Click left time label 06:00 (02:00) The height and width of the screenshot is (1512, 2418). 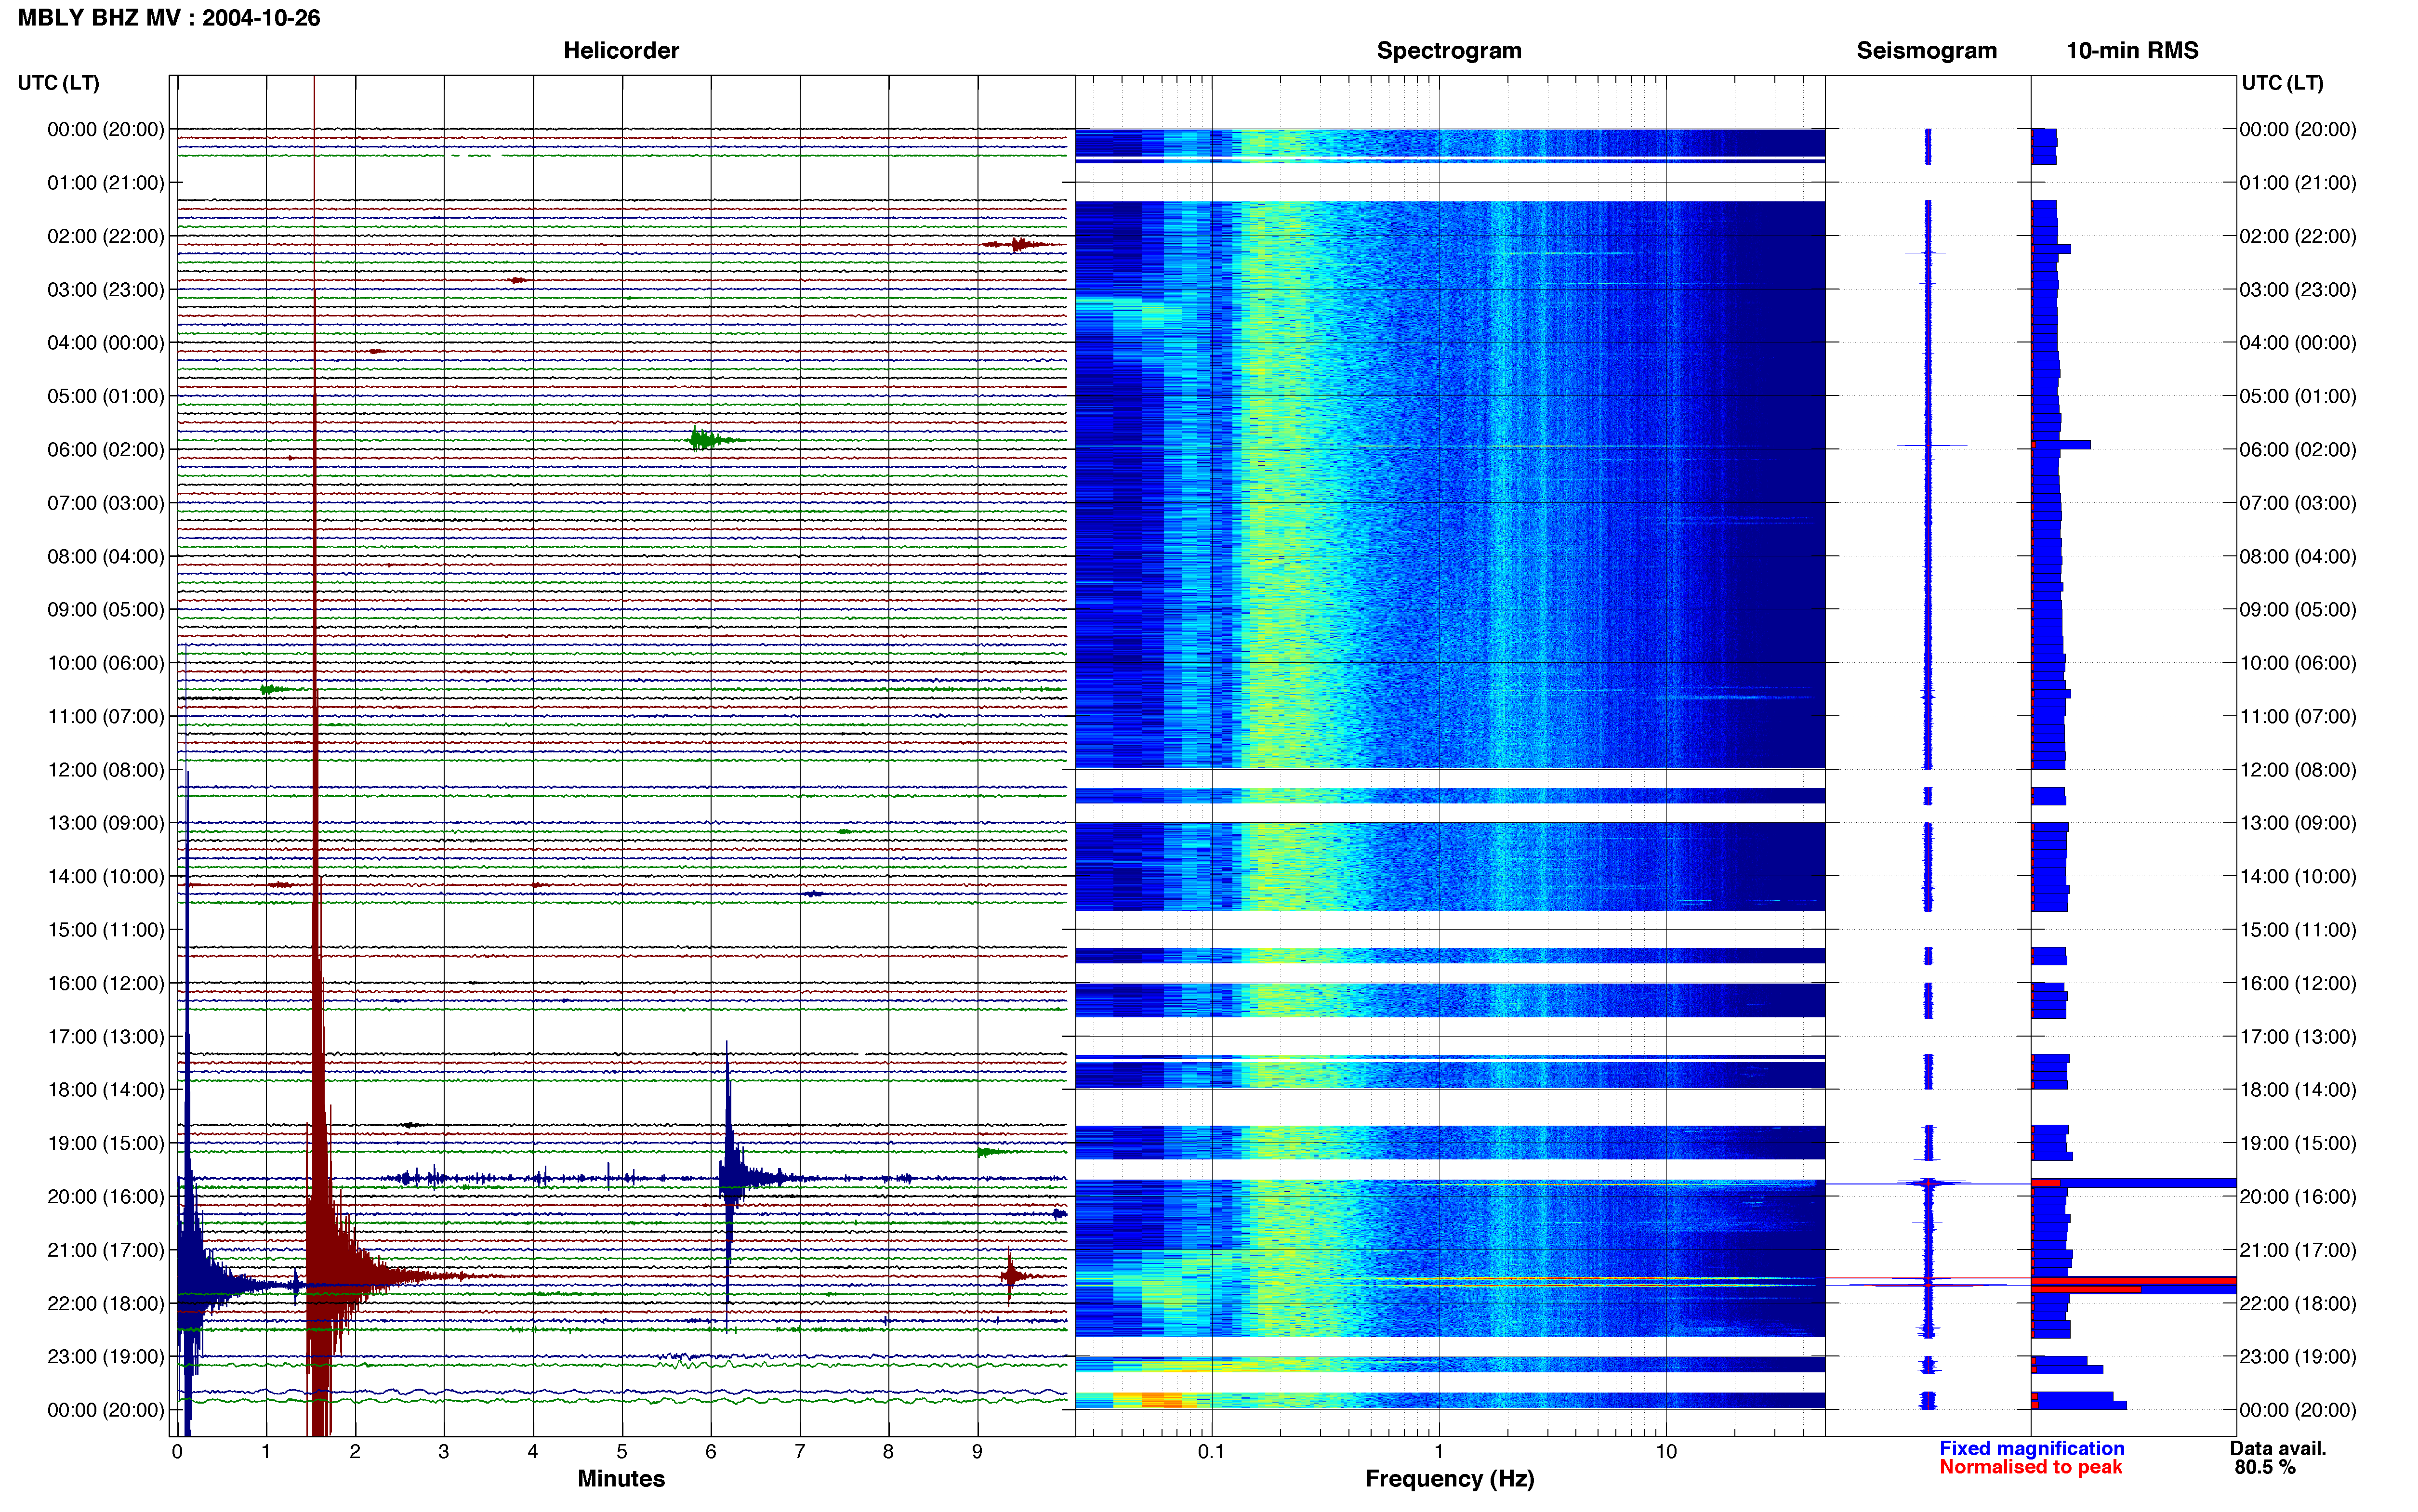point(106,449)
